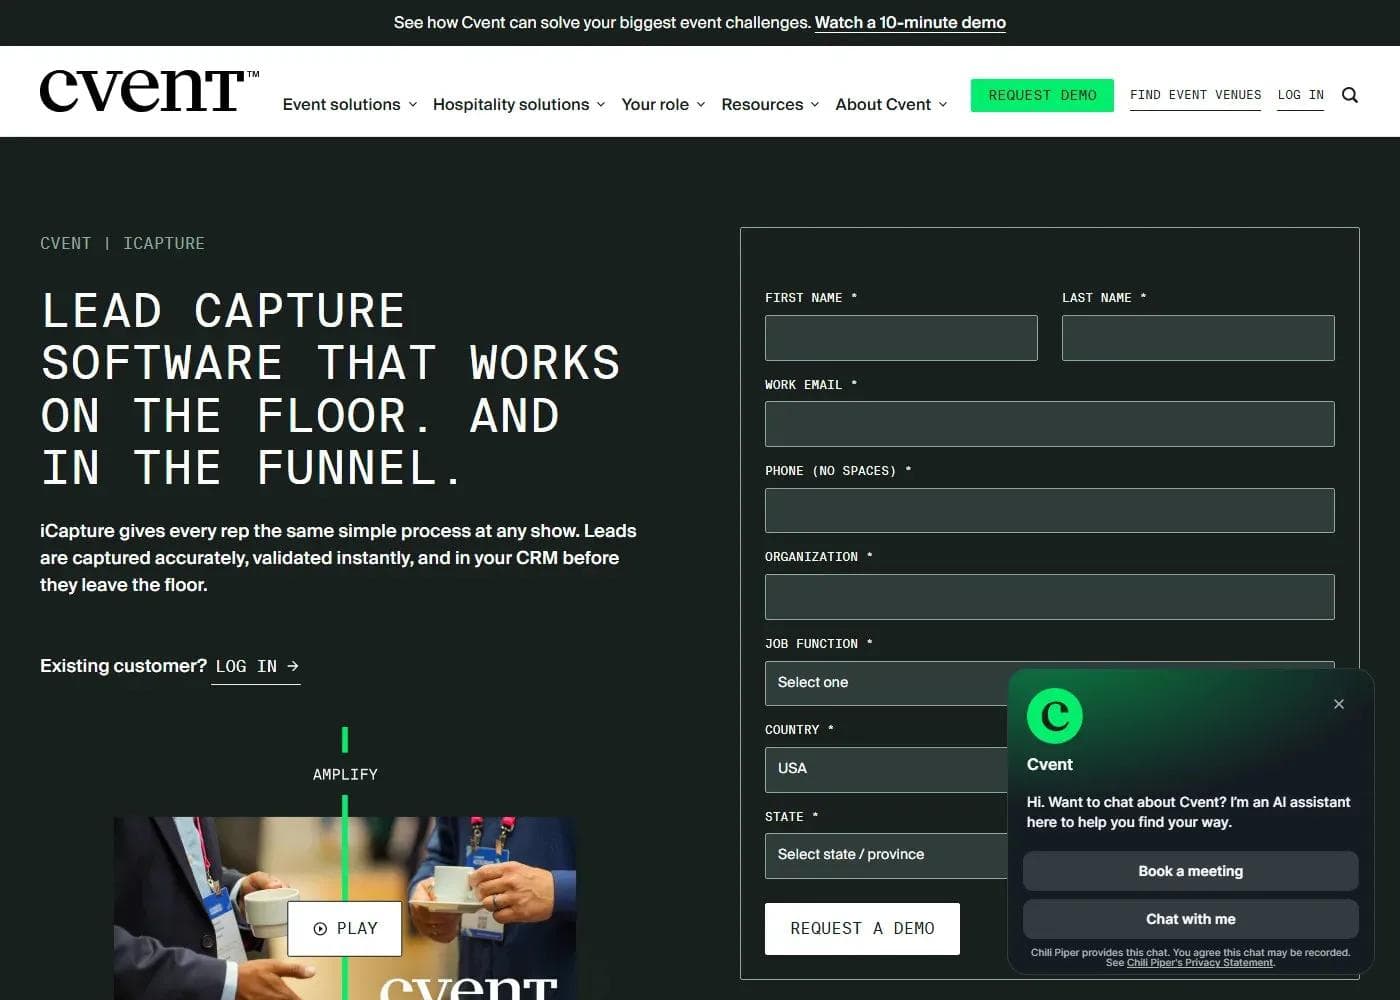Click the AMPLIFY label above the video
The image size is (1400, 1000).
345,774
